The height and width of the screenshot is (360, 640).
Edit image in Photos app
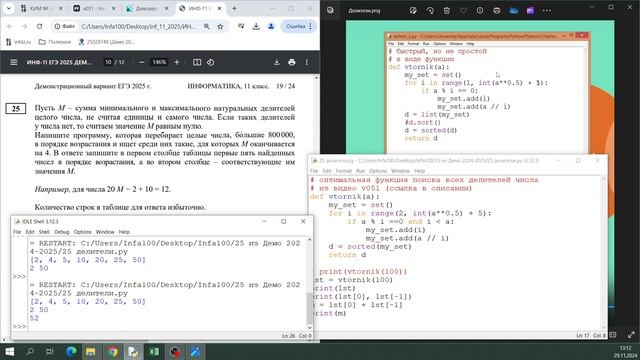coord(413,11)
